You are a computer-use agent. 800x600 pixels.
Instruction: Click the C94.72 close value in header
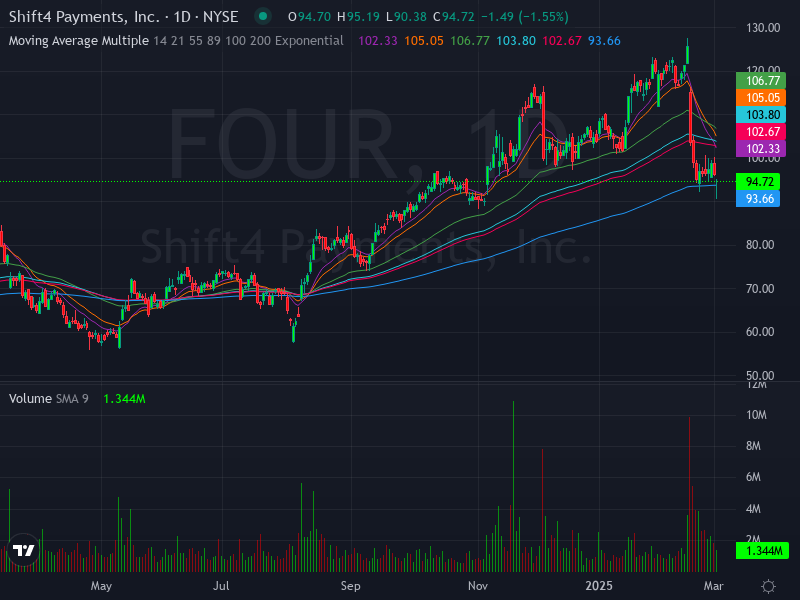click(454, 17)
